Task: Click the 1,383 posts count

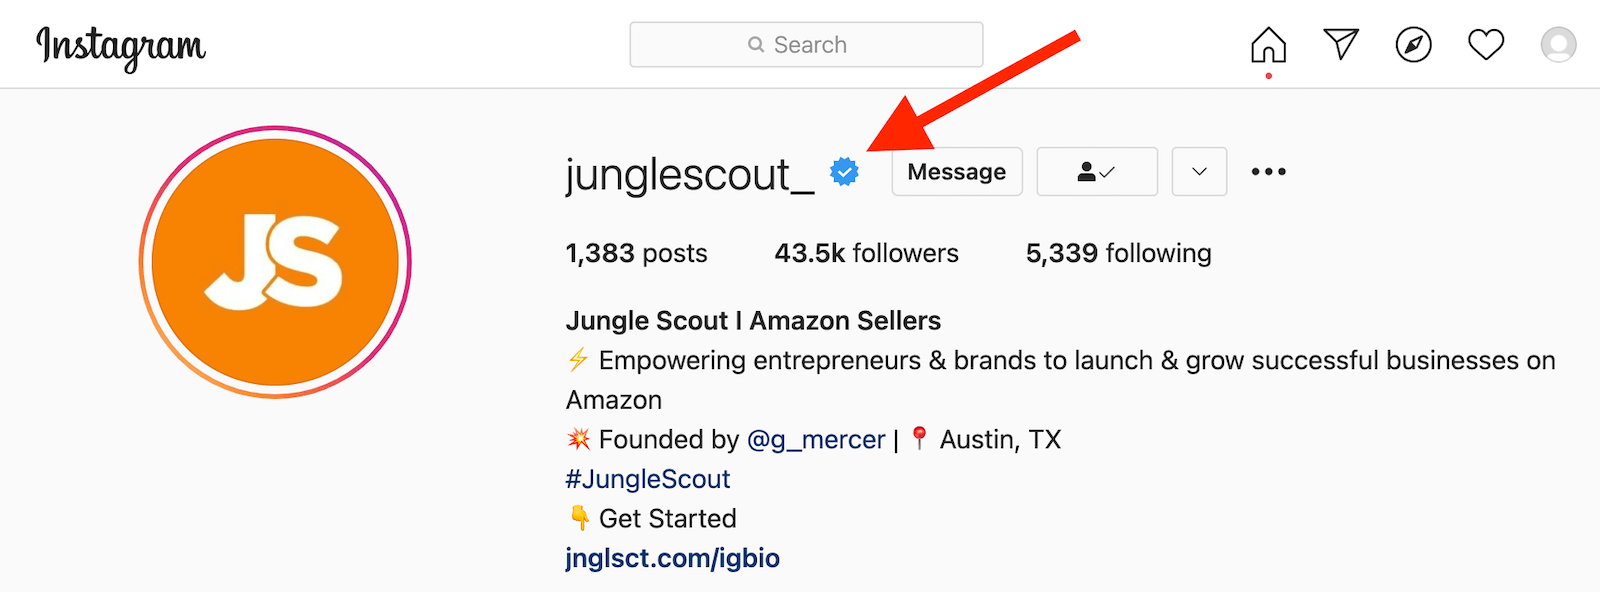Action: (x=636, y=253)
